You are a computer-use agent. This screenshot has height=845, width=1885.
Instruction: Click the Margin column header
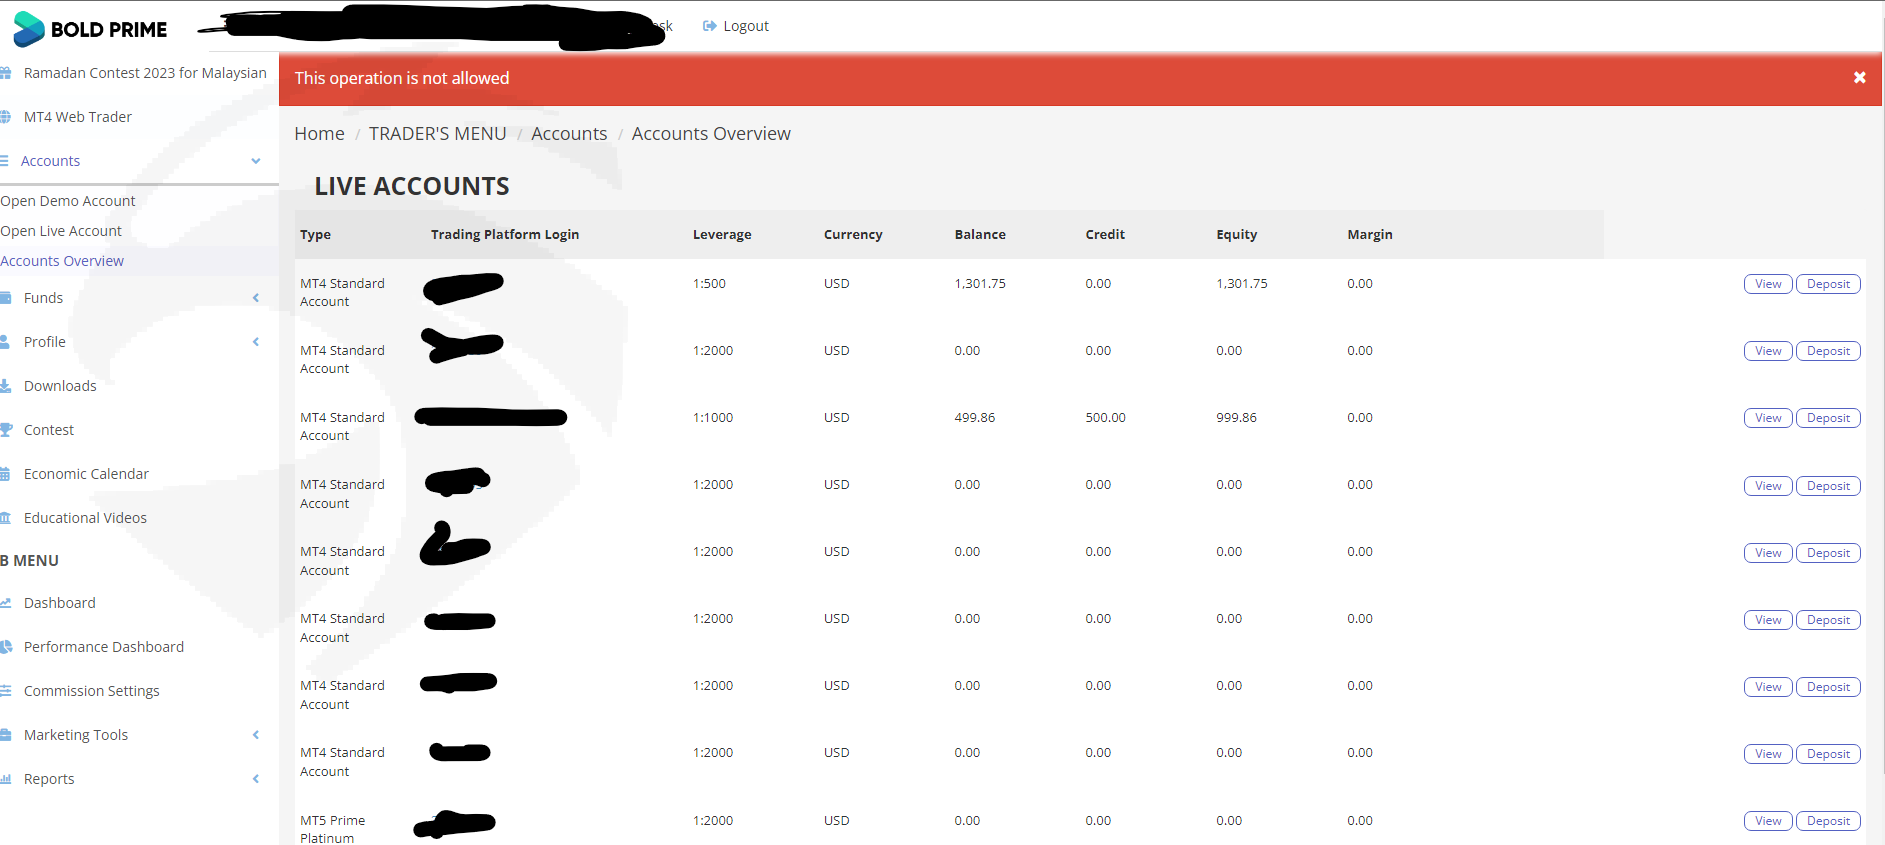coord(1370,235)
